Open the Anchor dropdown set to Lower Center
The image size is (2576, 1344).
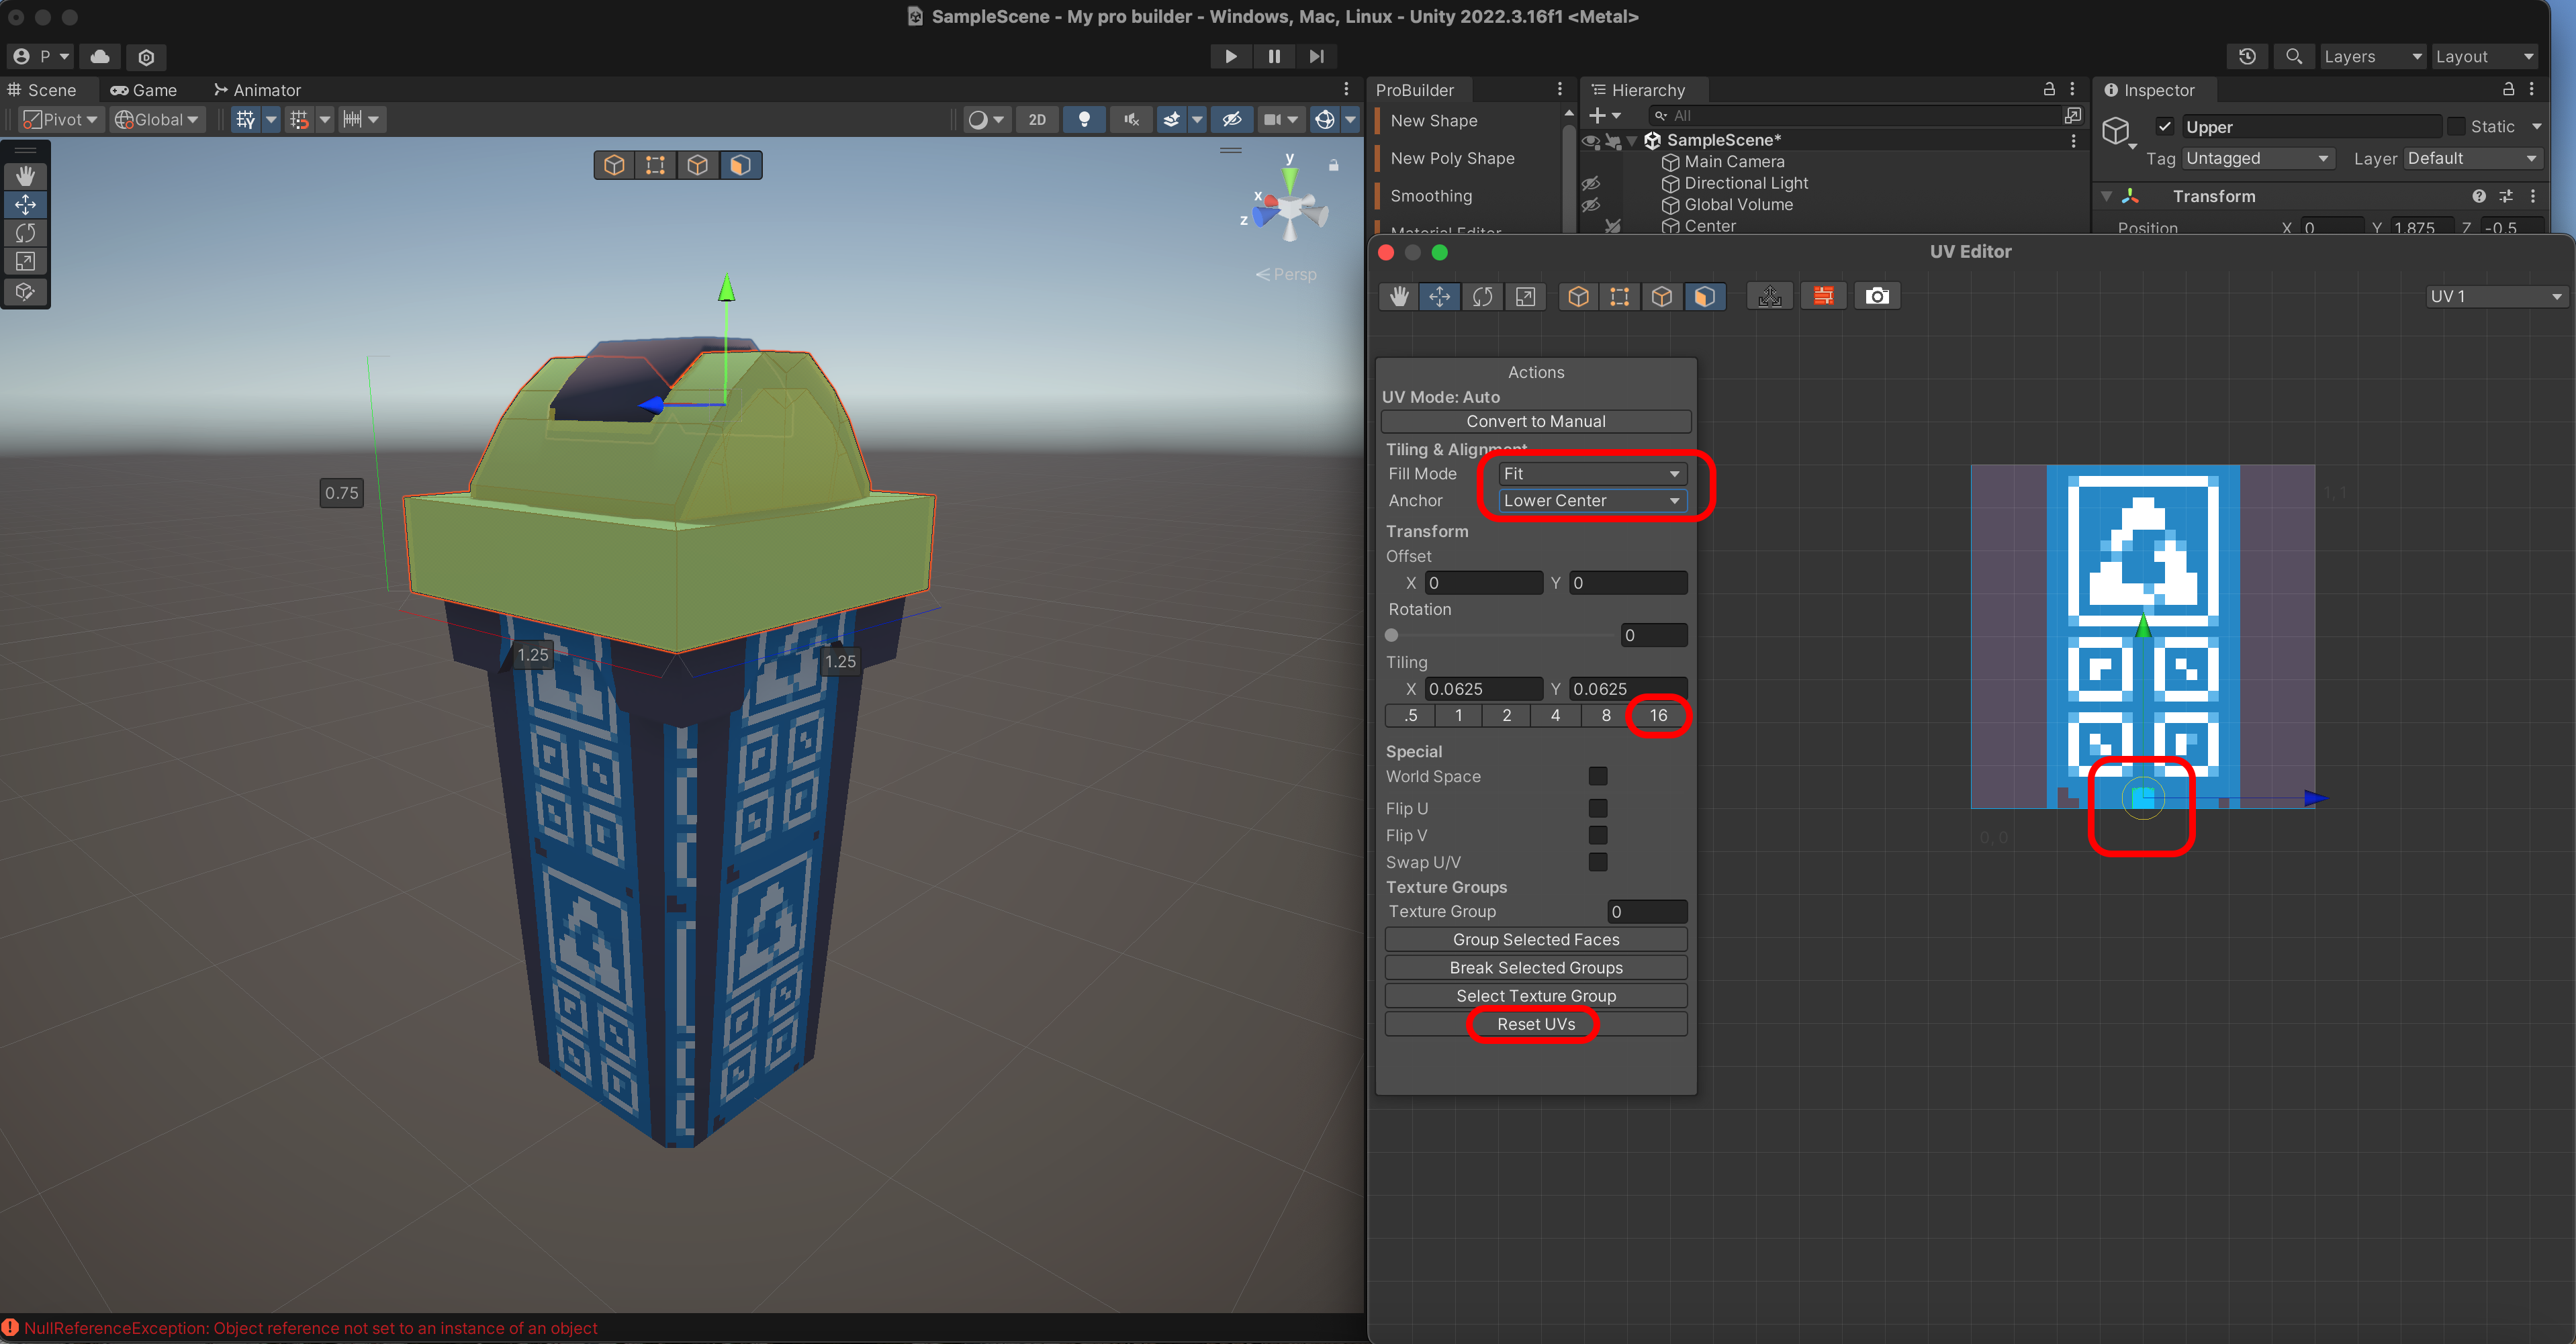pyautogui.click(x=1591, y=500)
